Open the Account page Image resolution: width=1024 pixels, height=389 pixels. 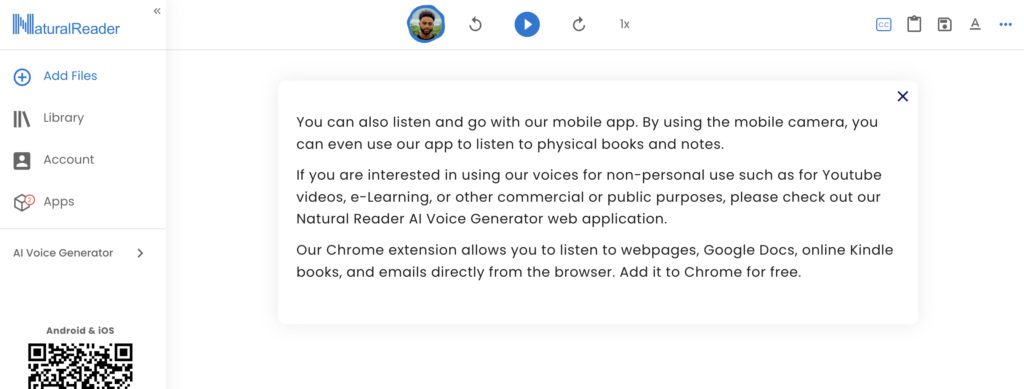[x=69, y=159]
